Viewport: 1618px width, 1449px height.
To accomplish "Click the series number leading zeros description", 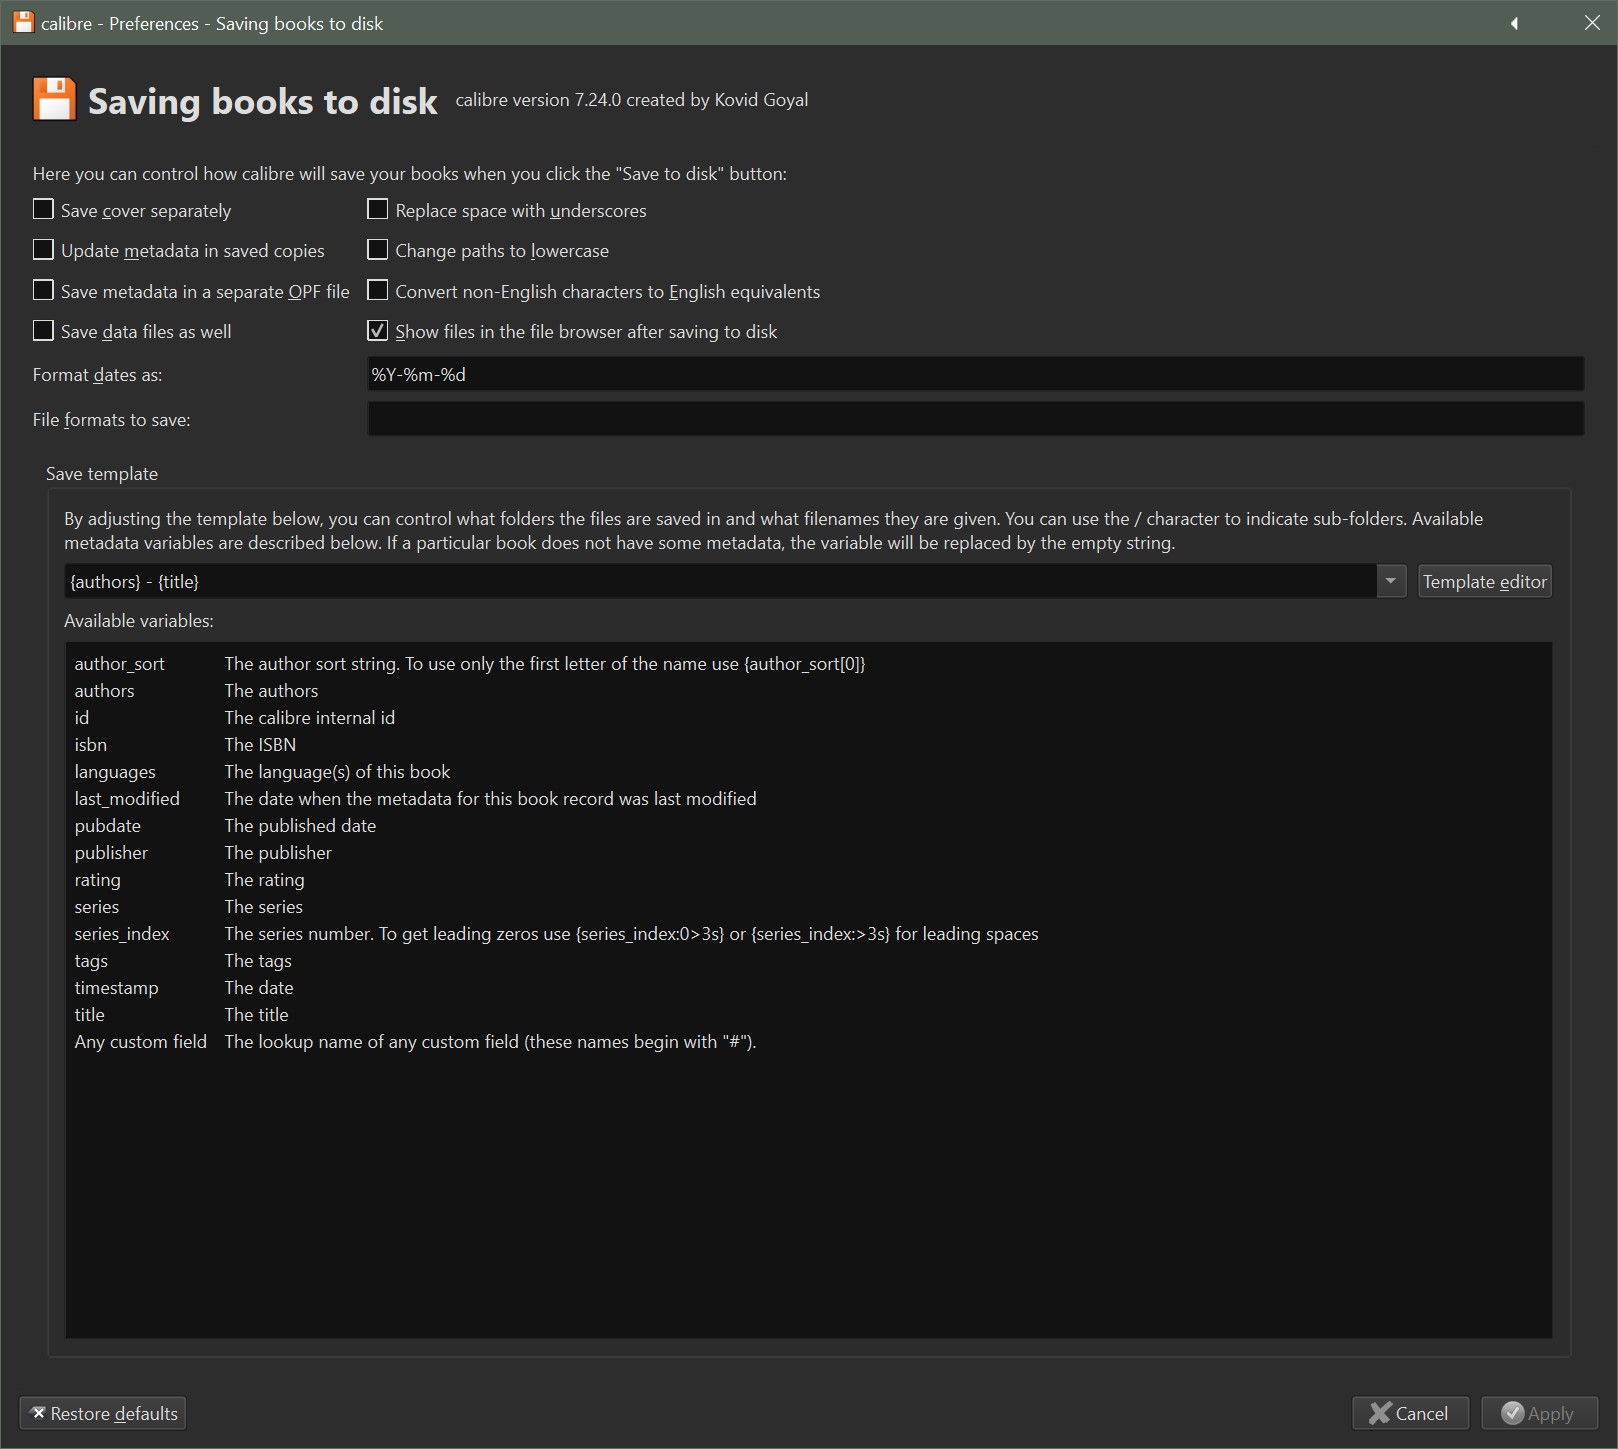I will pyautogui.click(x=632, y=934).
